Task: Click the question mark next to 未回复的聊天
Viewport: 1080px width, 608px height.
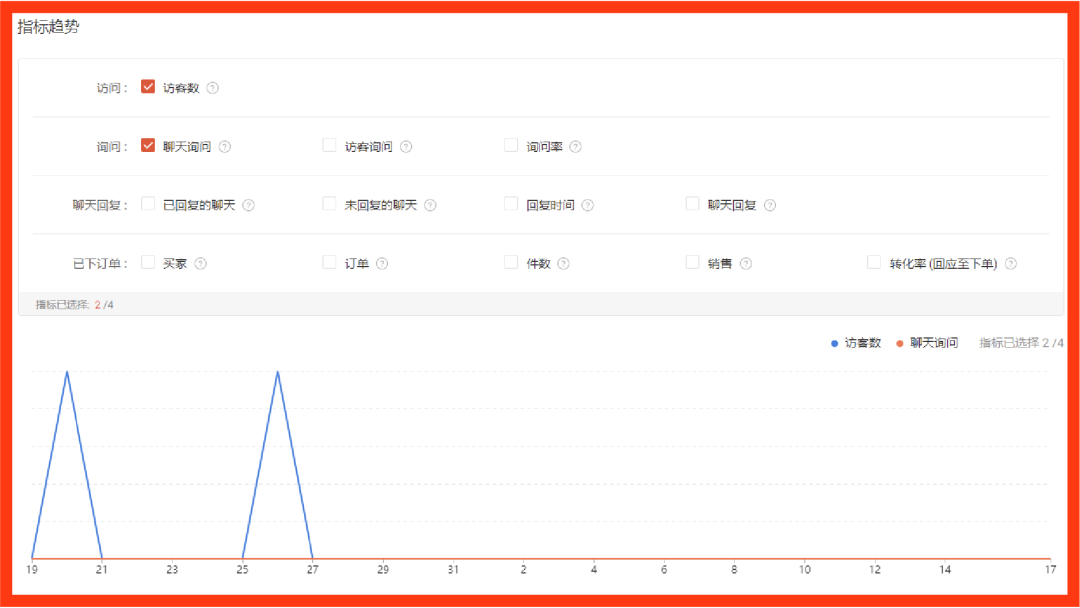Action: [x=430, y=204]
